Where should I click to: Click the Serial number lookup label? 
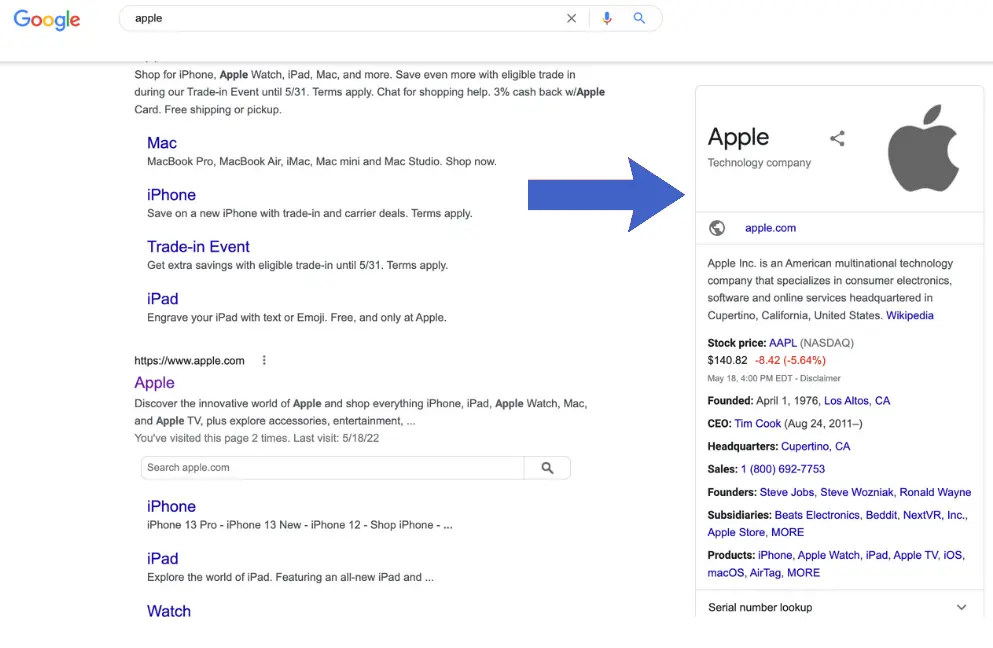(x=760, y=607)
